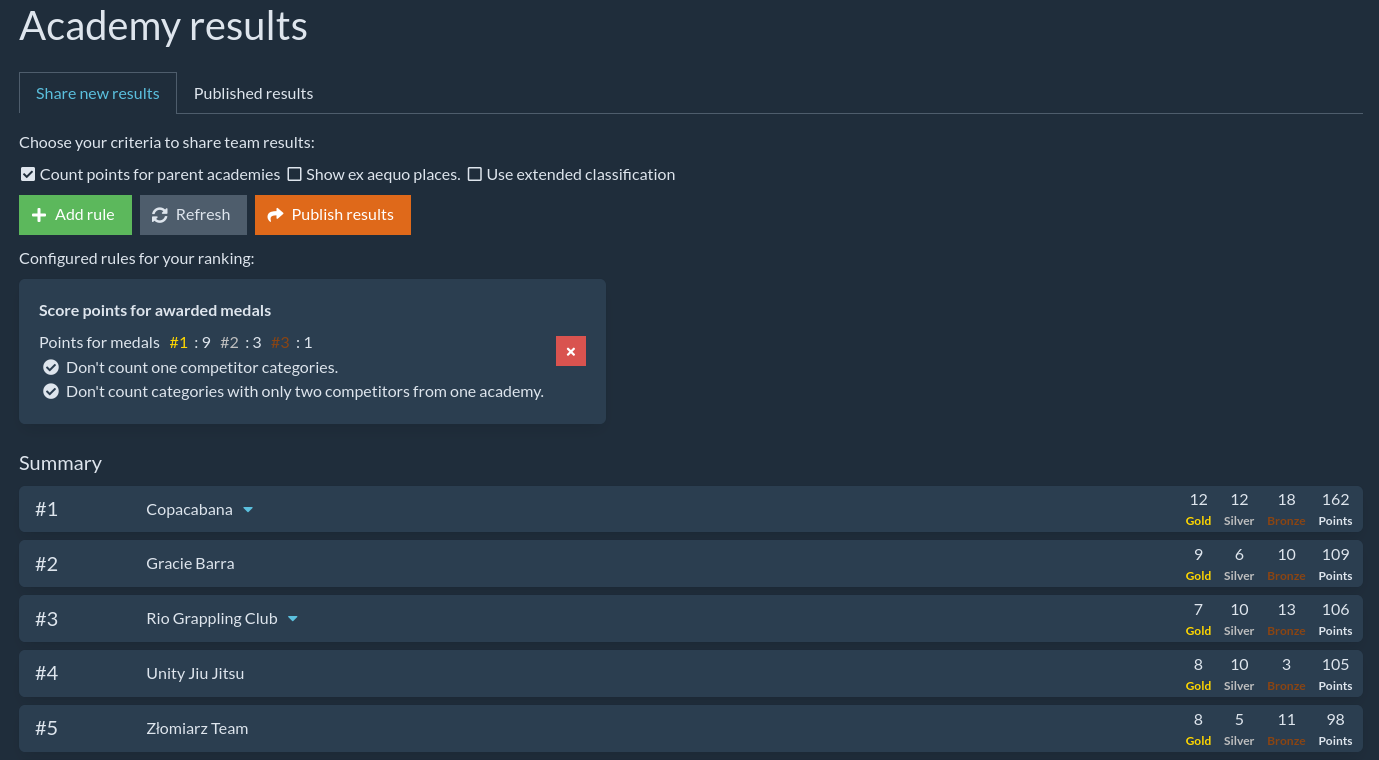Click the share arrow icon on Publish results
1379x760 pixels.
coord(276,215)
